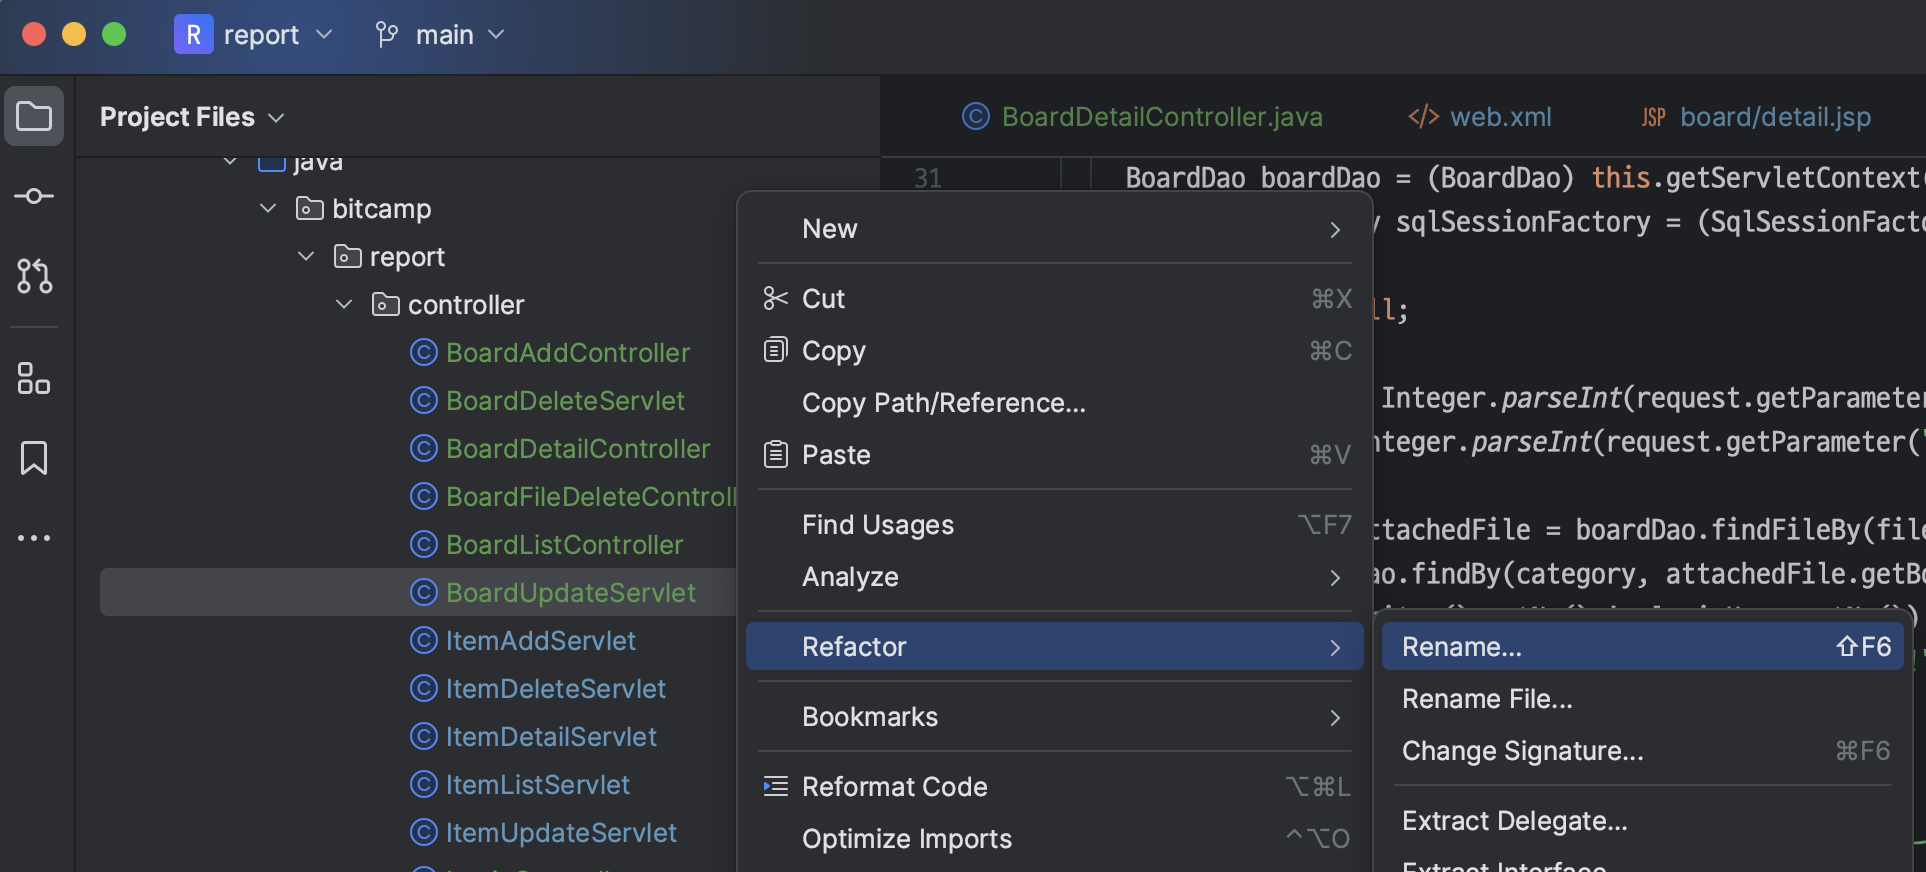Show more tool windows ellipsis
This screenshot has height=872, width=1926.
tap(34, 538)
